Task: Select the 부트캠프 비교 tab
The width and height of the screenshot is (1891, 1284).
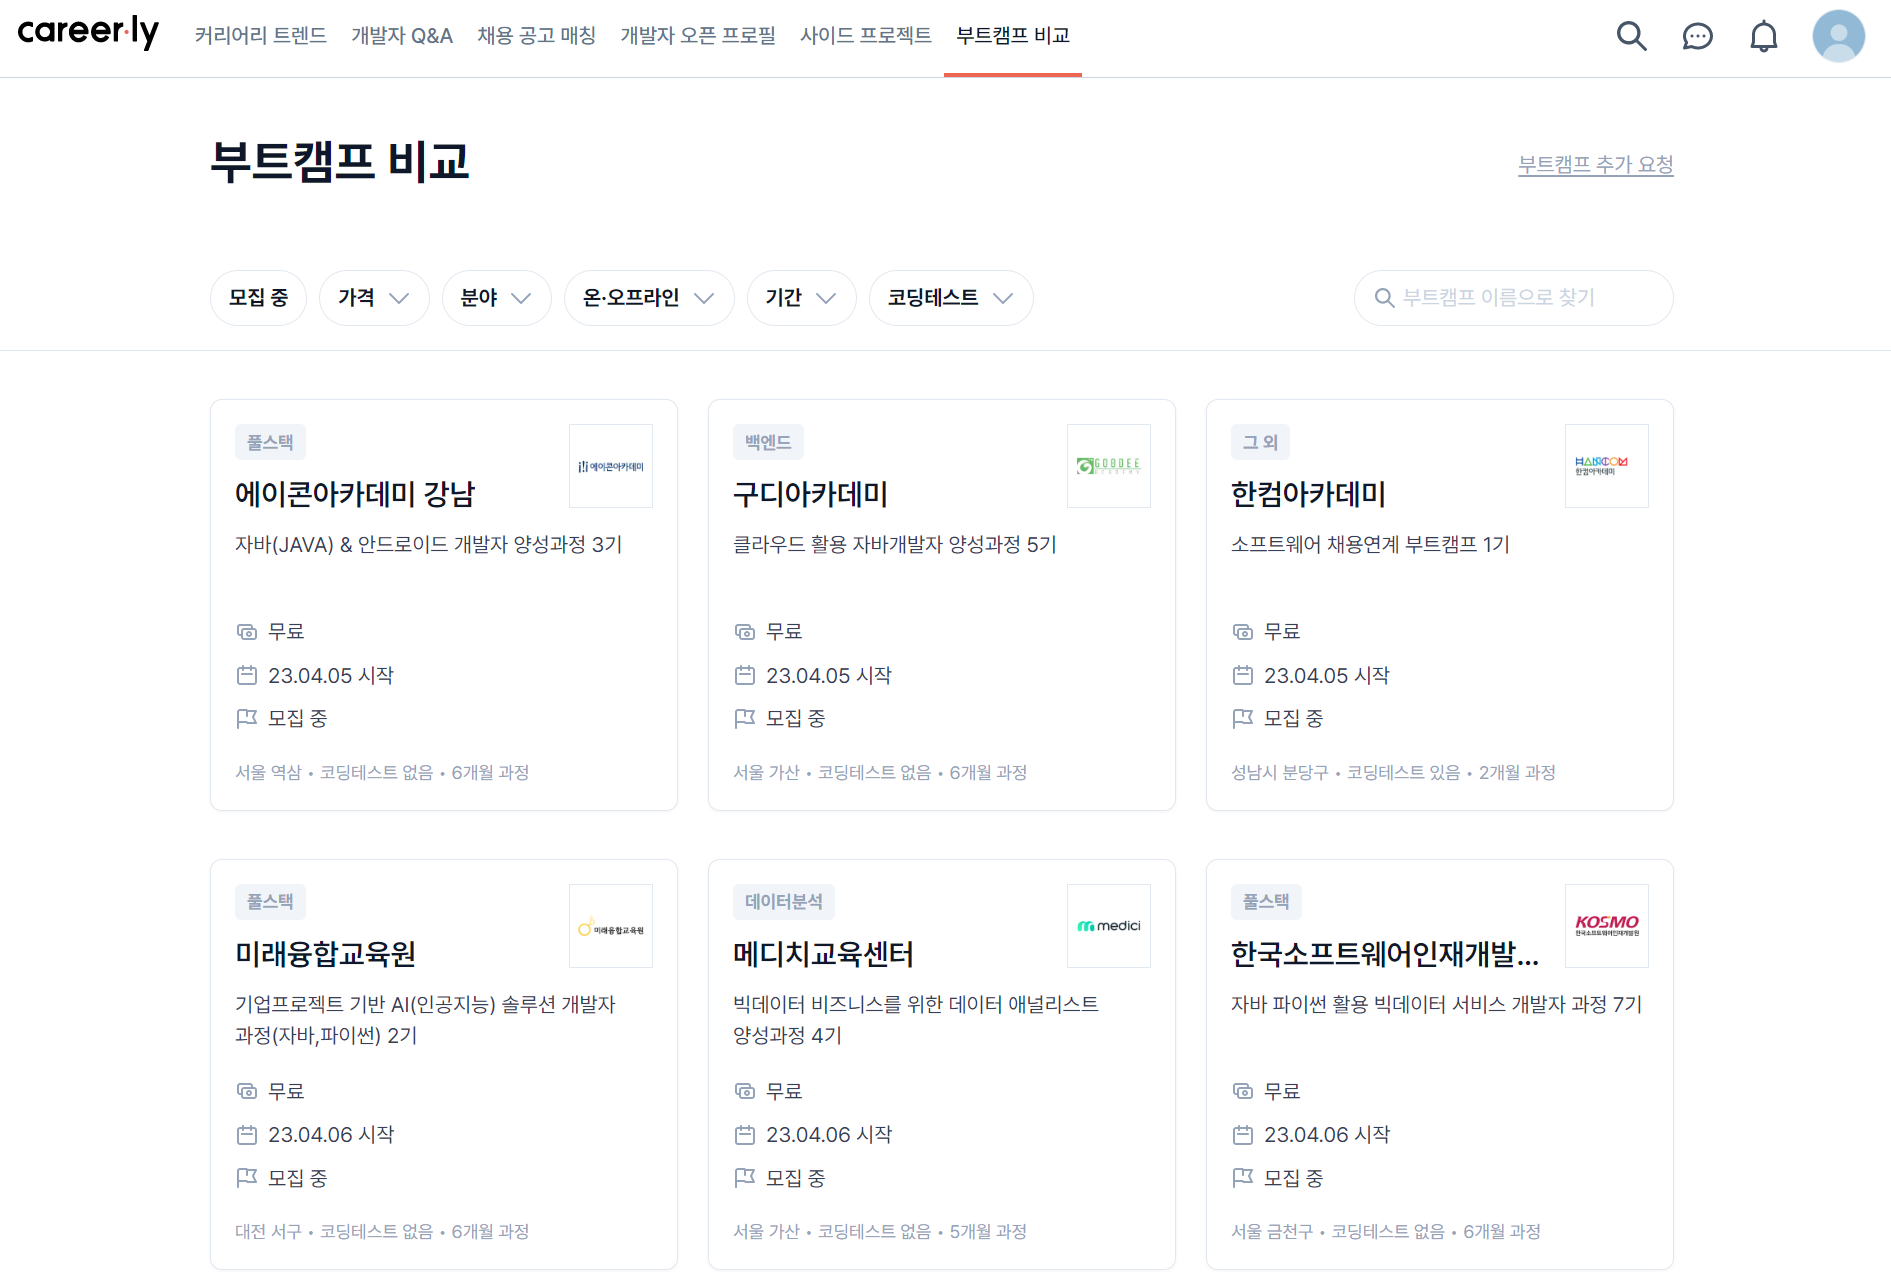Action: pyautogui.click(x=1013, y=36)
